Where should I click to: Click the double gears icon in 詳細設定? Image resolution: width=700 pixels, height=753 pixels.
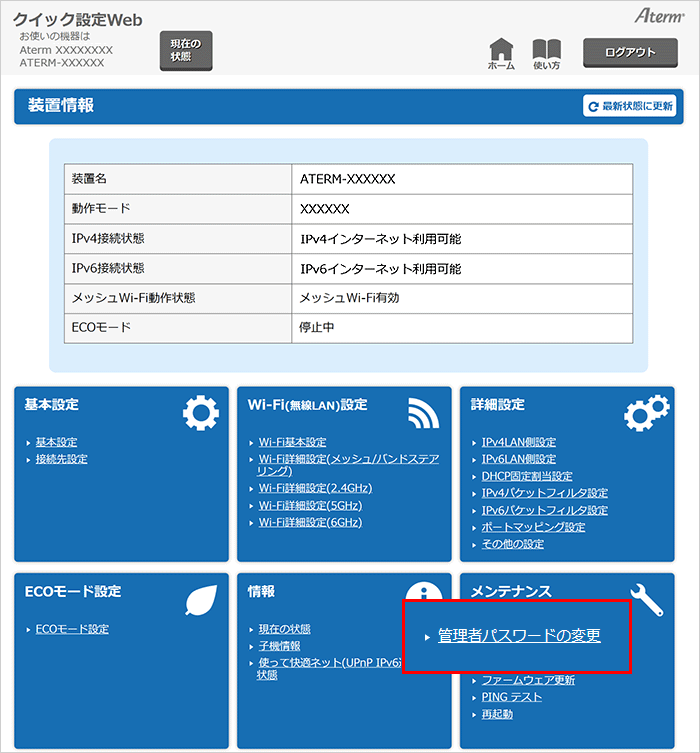(645, 412)
